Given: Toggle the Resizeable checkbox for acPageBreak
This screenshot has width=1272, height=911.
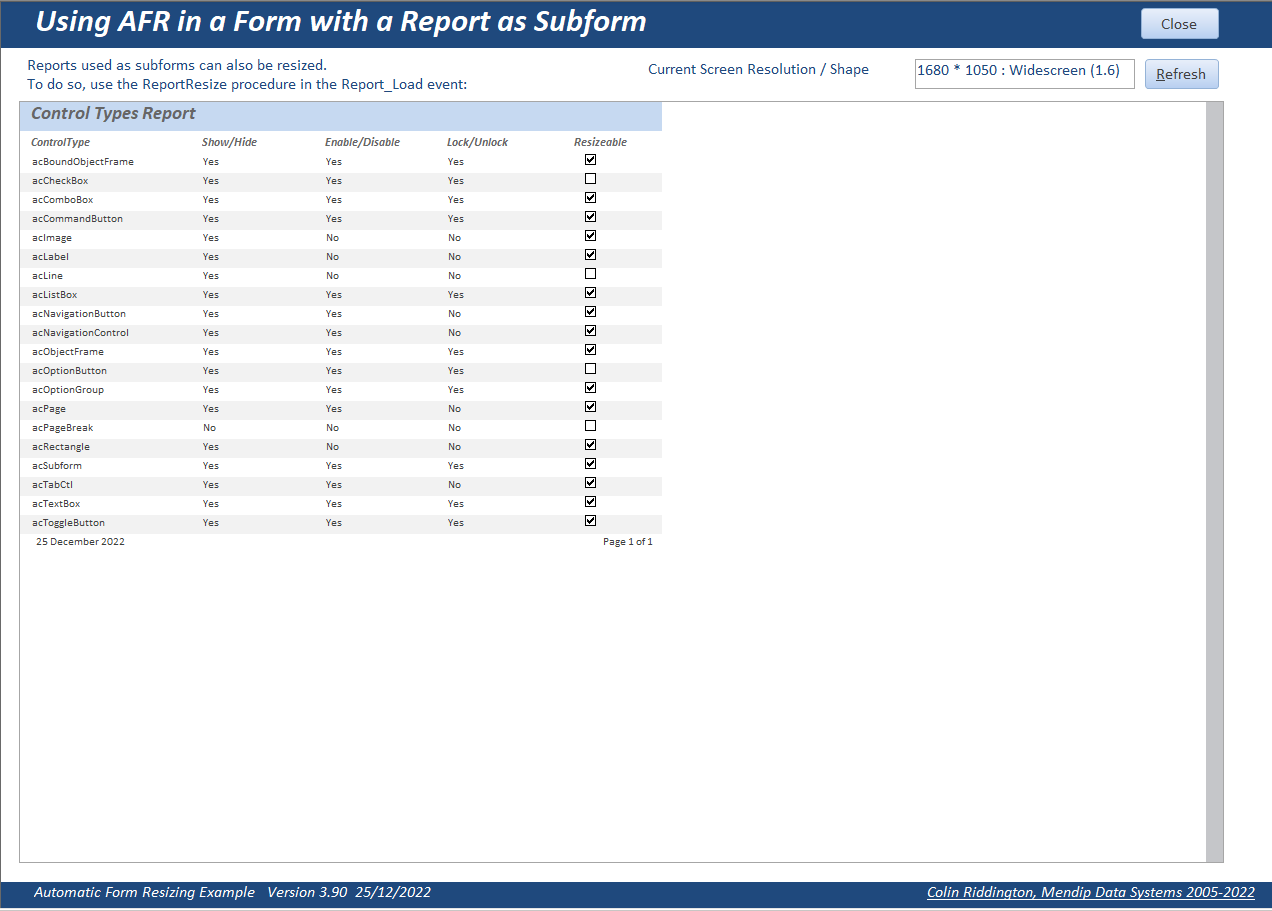Looking at the screenshot, I should click(x=590, y=425).
